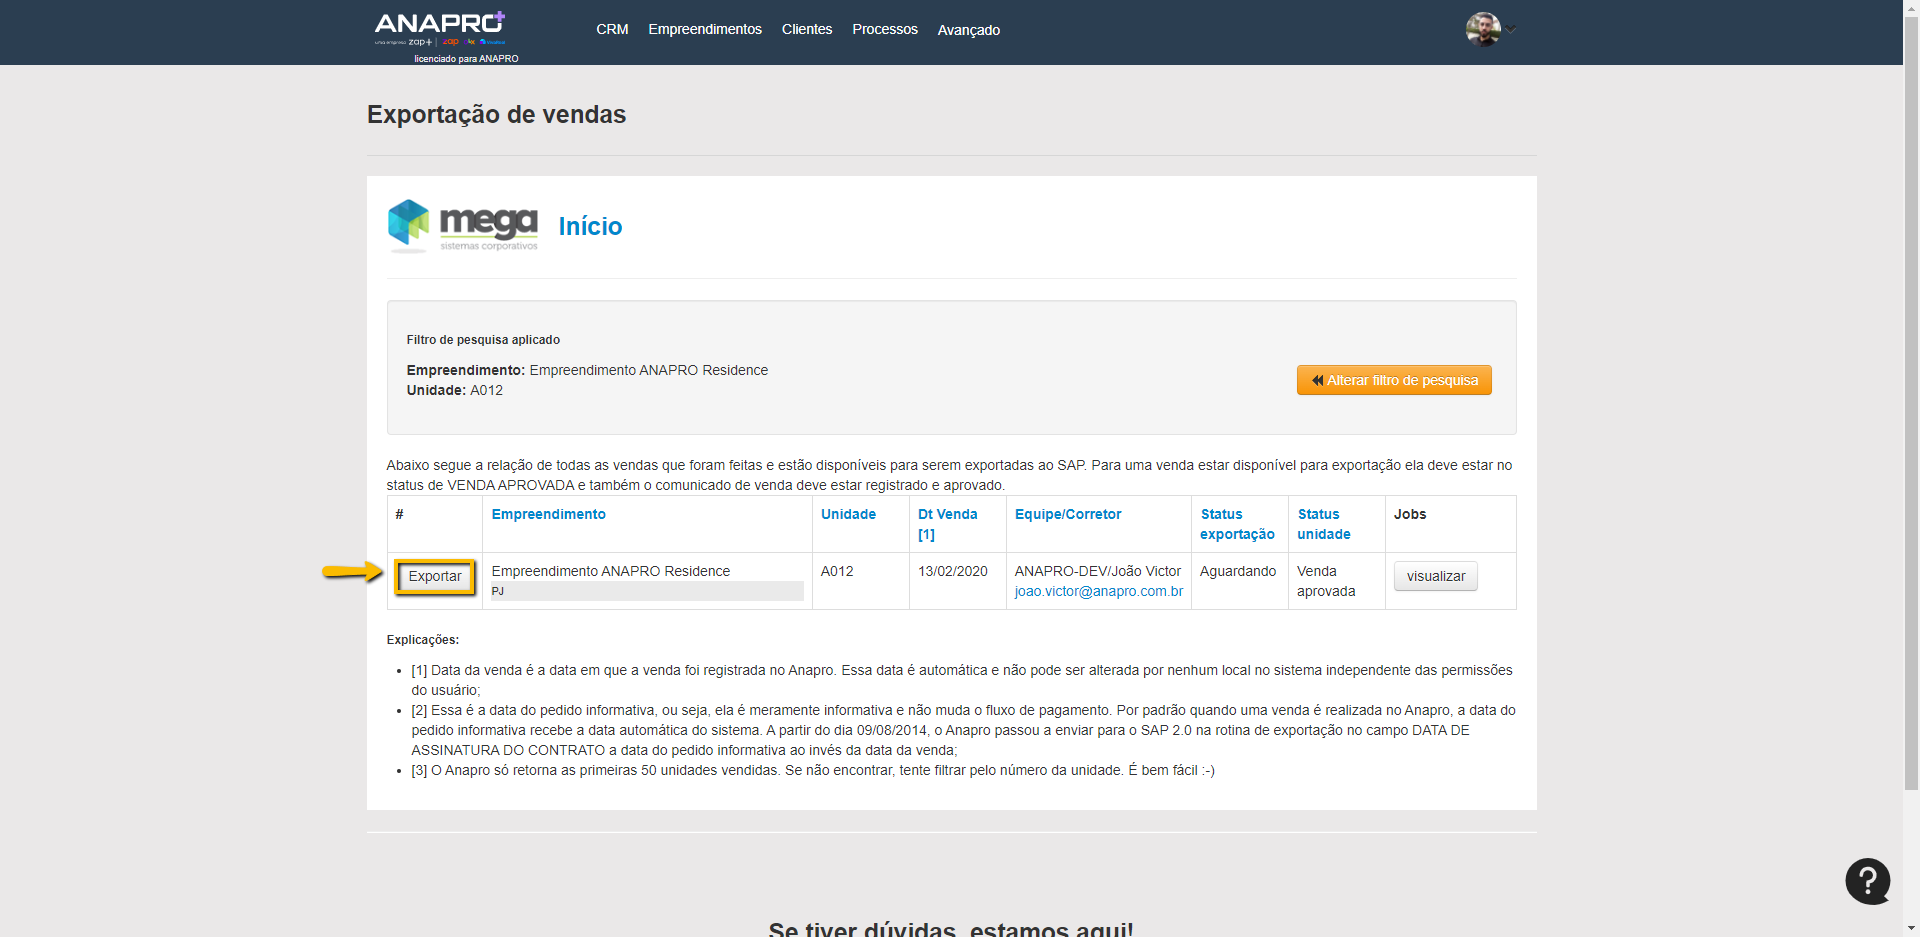Open the Processos menu
The height and width of the screenshot is (937, 1920).
point(884,30)
